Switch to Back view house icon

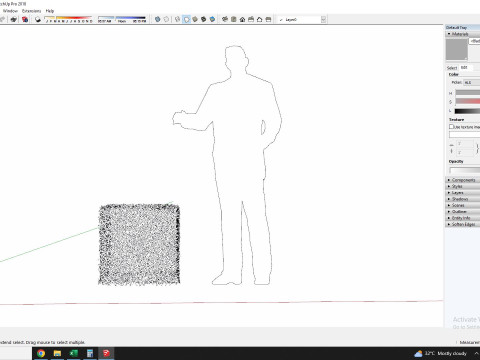260,19
